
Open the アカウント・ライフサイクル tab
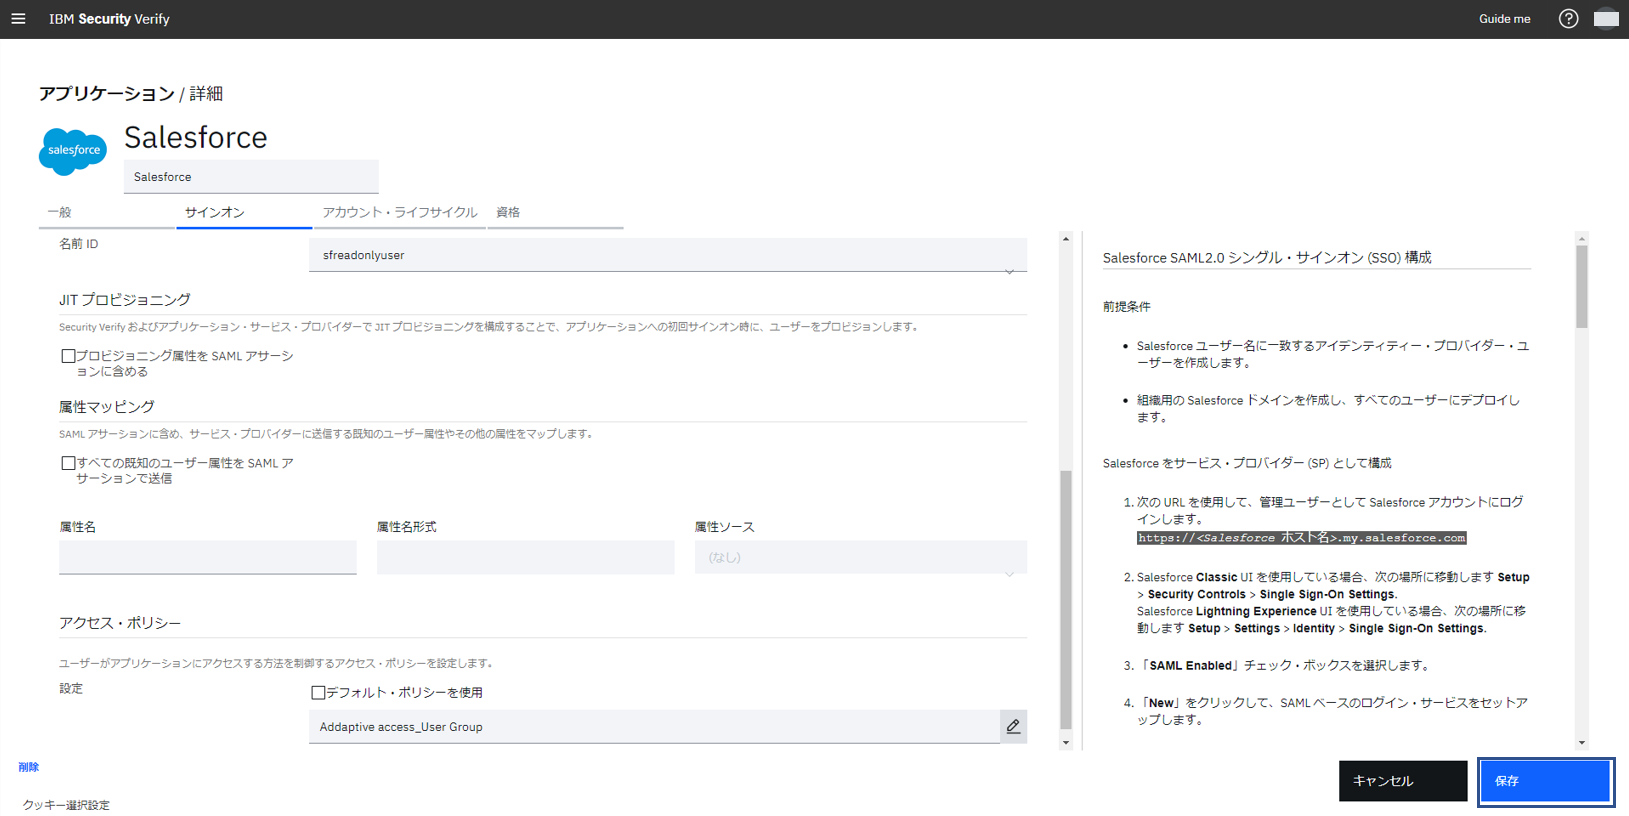399,213
